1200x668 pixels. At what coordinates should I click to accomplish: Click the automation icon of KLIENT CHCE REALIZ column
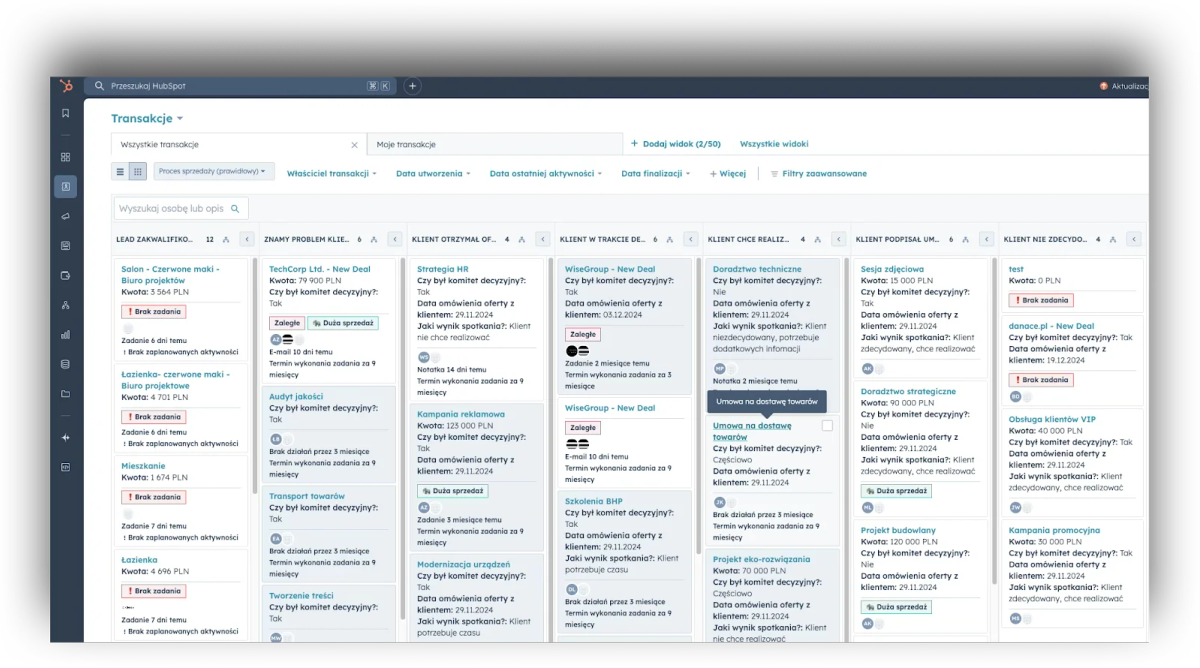(x=818, y=239)
